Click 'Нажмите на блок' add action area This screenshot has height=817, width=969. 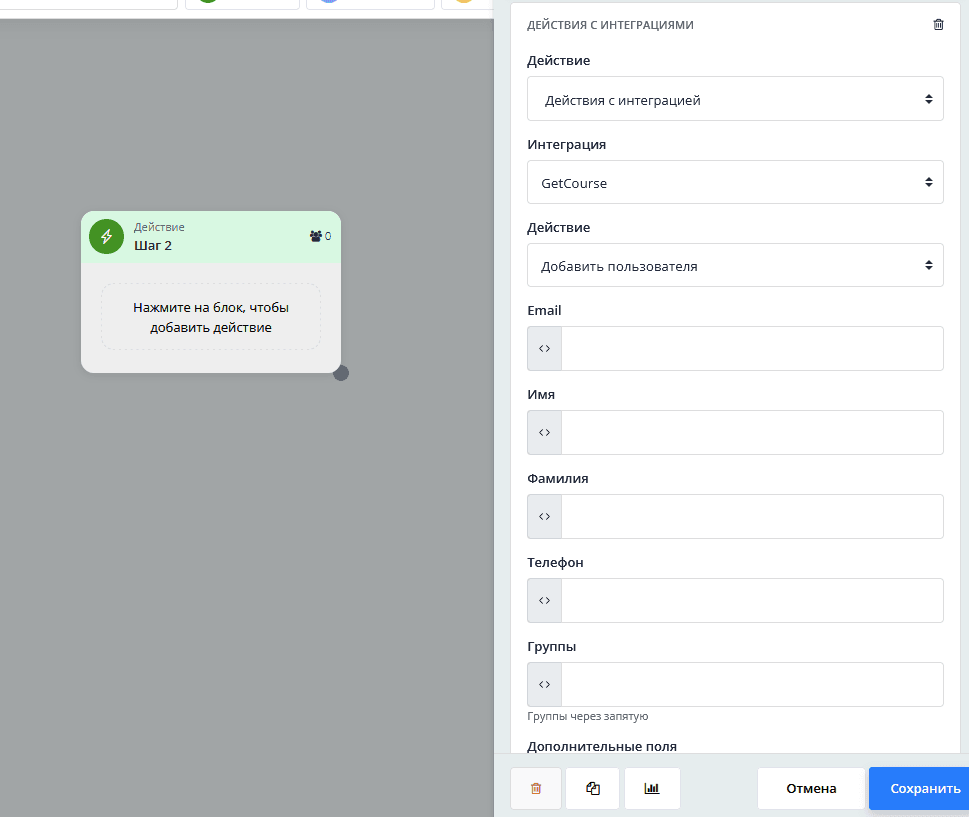click(211, 317)
